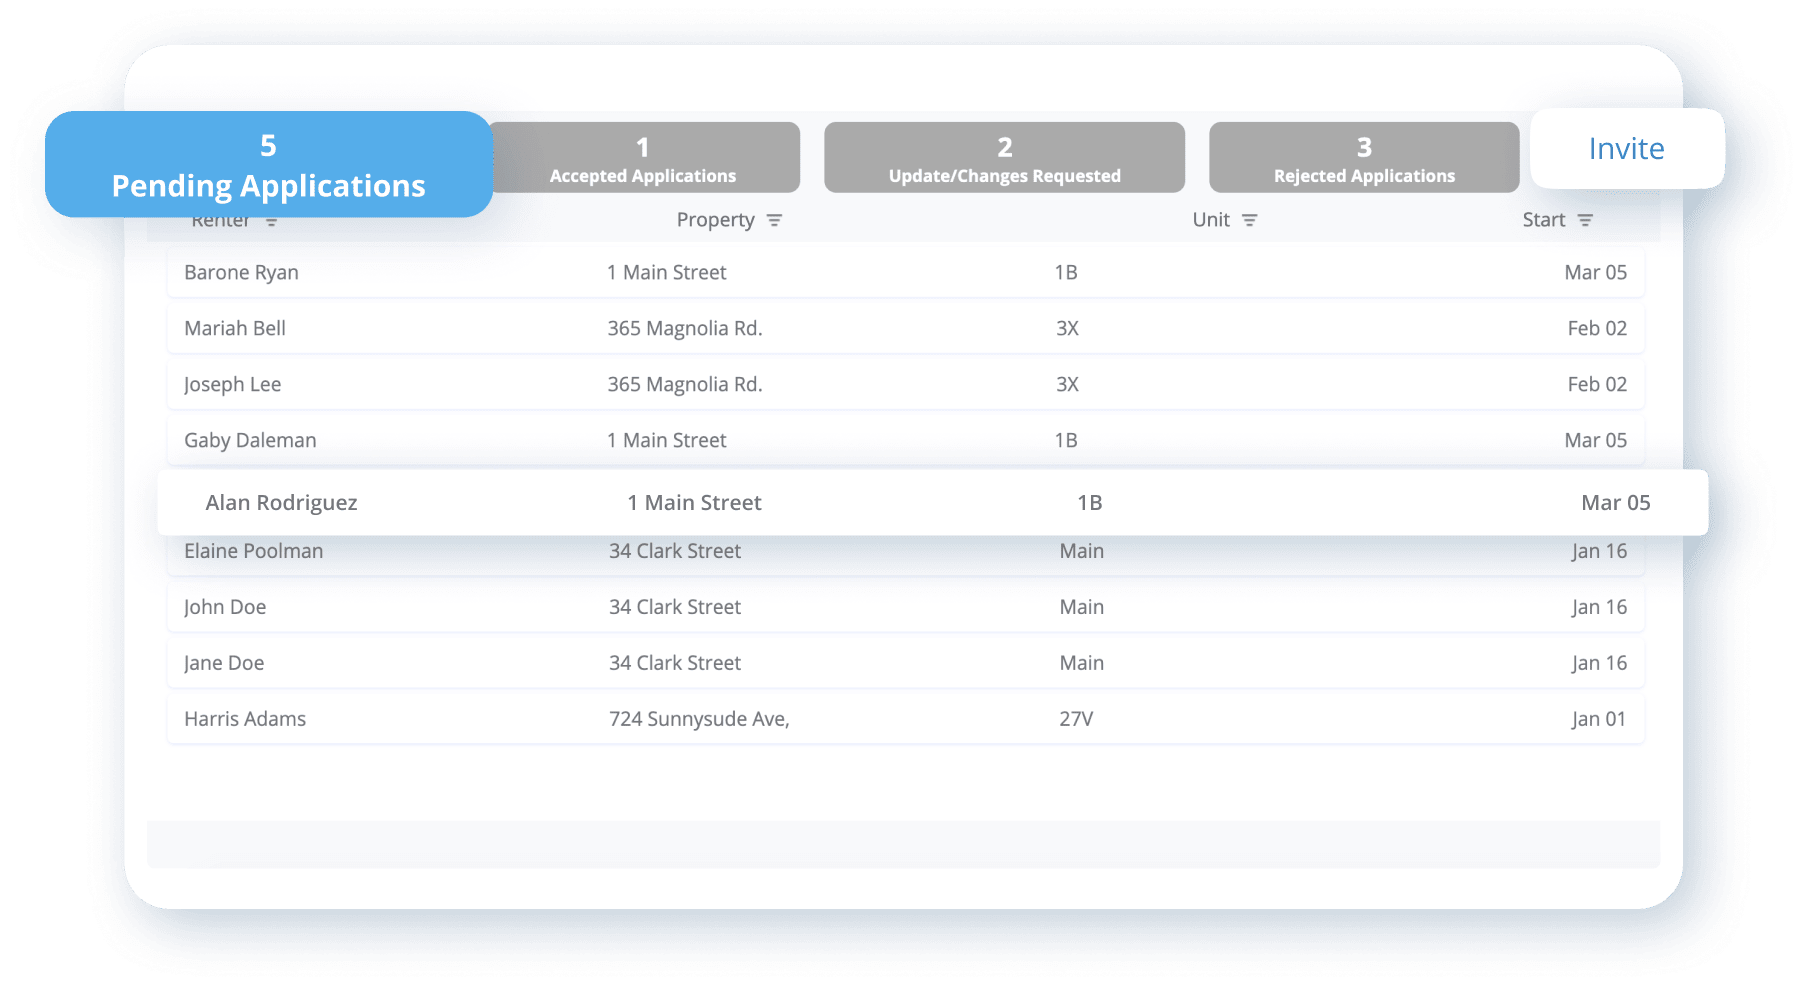Click 365 Magnolia Rd. in Joseph Lee's row
1801x984 pixels.
pos(685,385)
